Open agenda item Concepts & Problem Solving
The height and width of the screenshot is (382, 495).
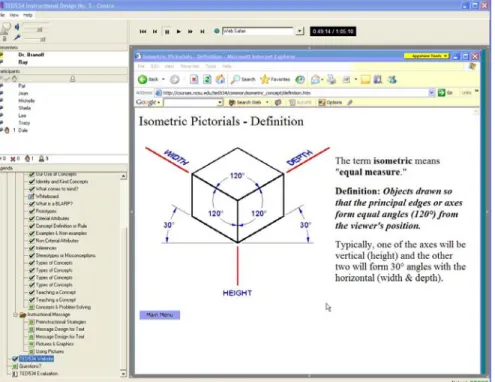[63, 307]
